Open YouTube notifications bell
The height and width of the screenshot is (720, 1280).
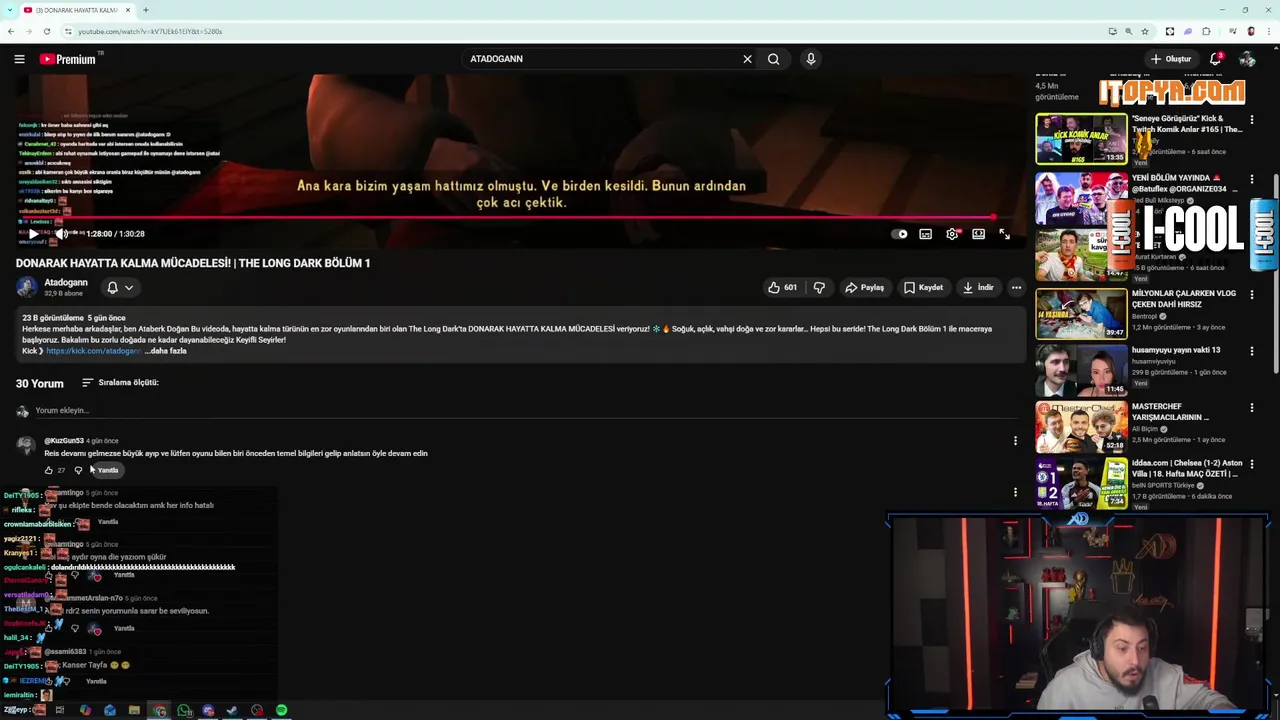pyautogui.click(x=1216, y=59)
